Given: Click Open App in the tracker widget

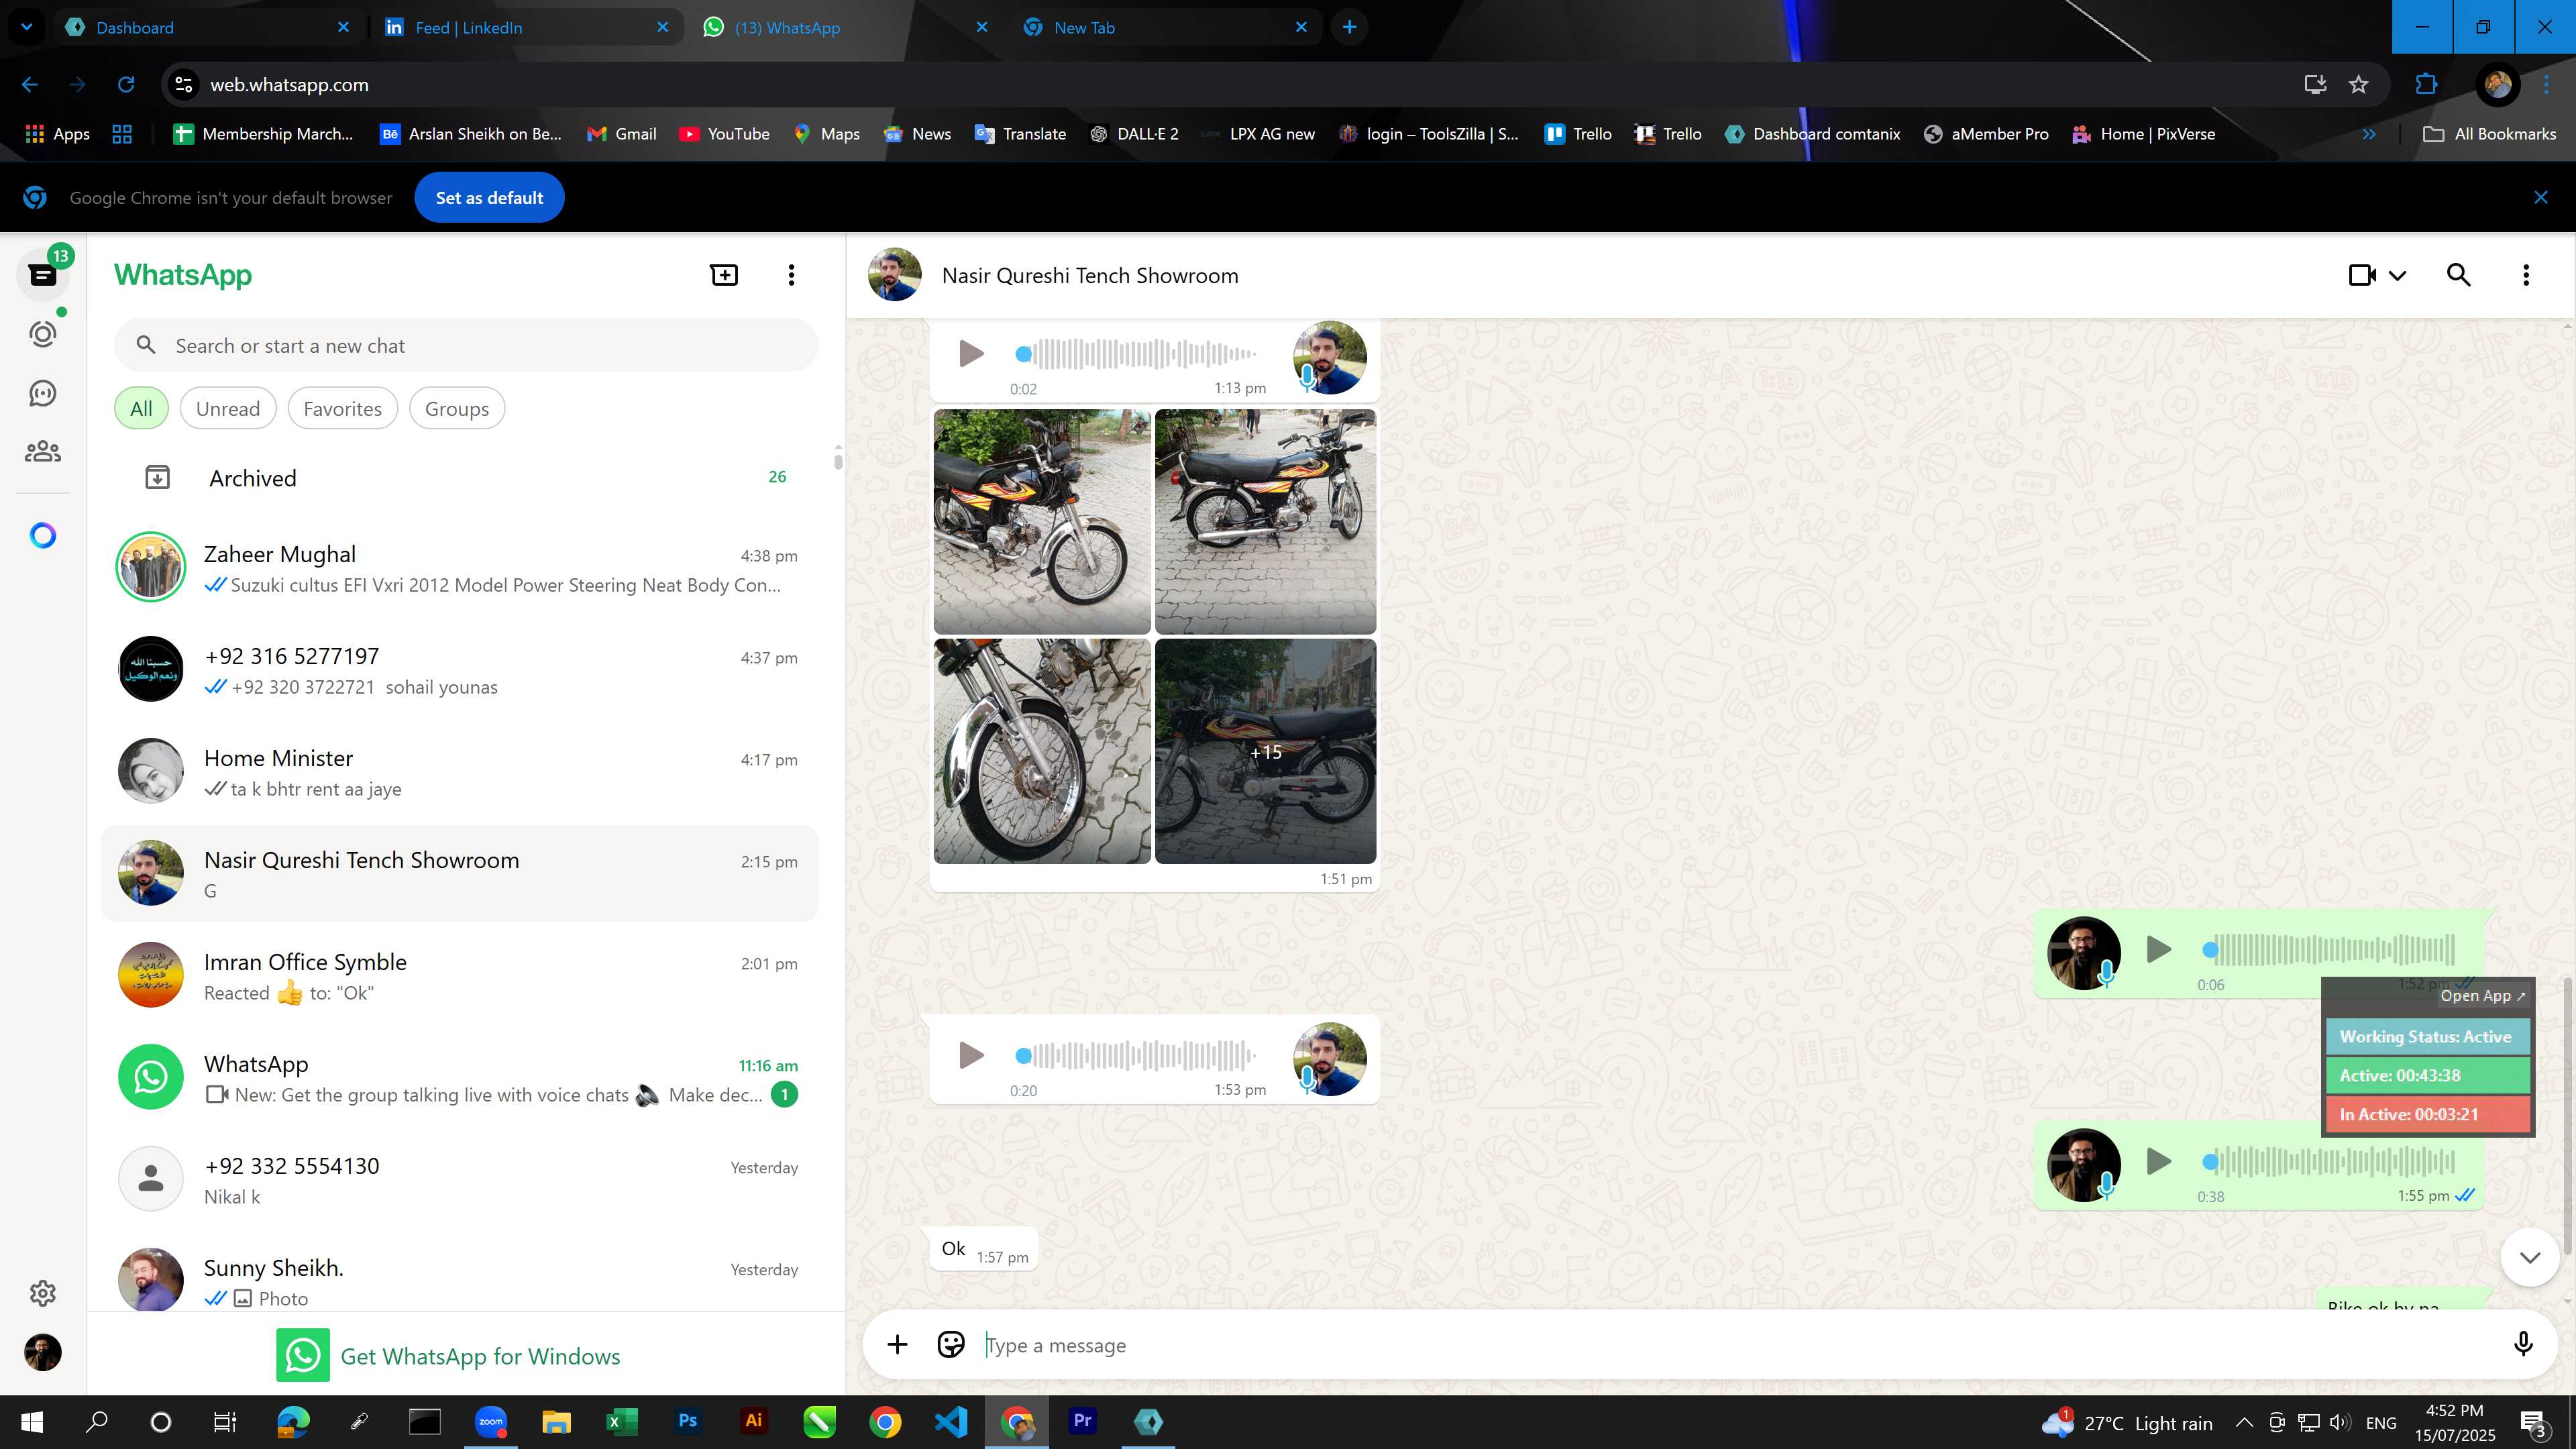Looking at the screenshot, I should (2483, 996).
